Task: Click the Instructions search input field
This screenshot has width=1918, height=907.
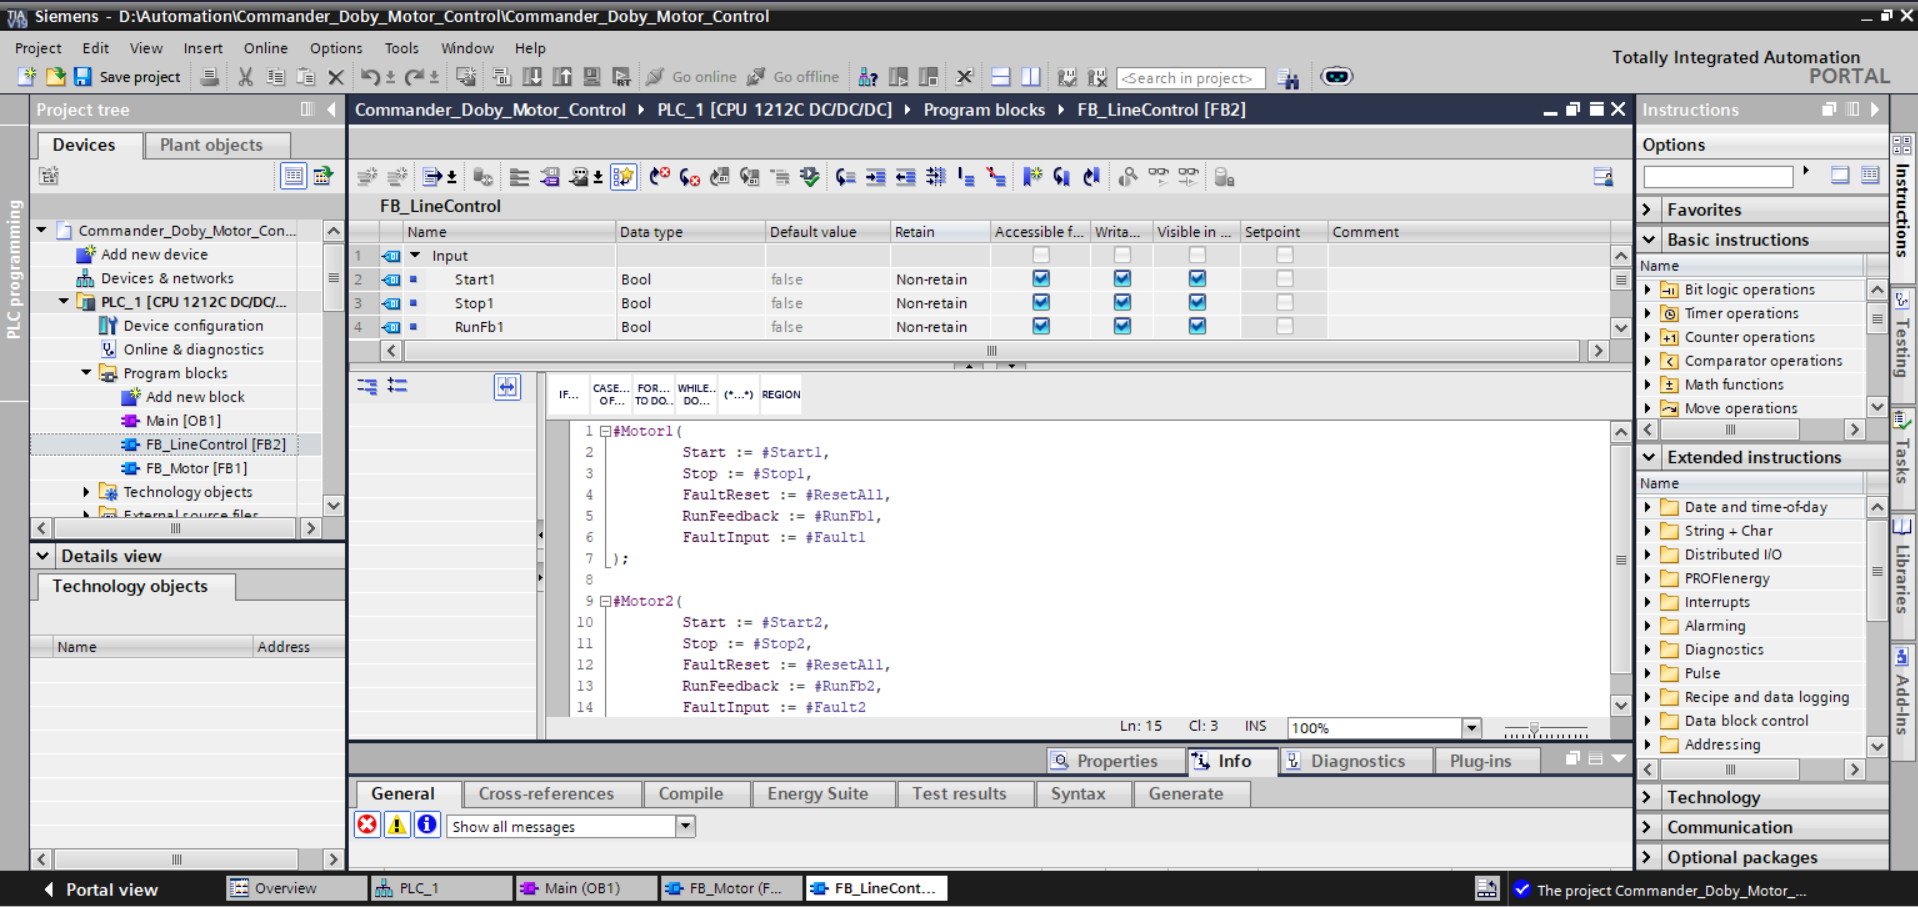Action: [x=1718, y=176]
